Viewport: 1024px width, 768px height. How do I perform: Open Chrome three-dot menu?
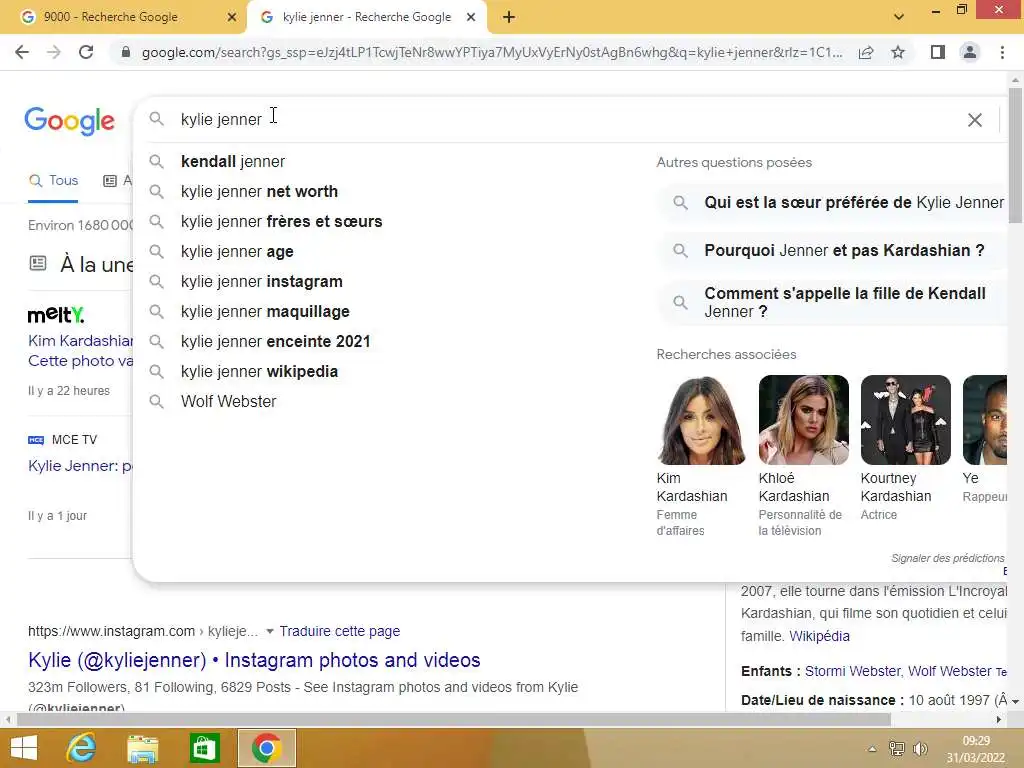[x=1002, y=52]
